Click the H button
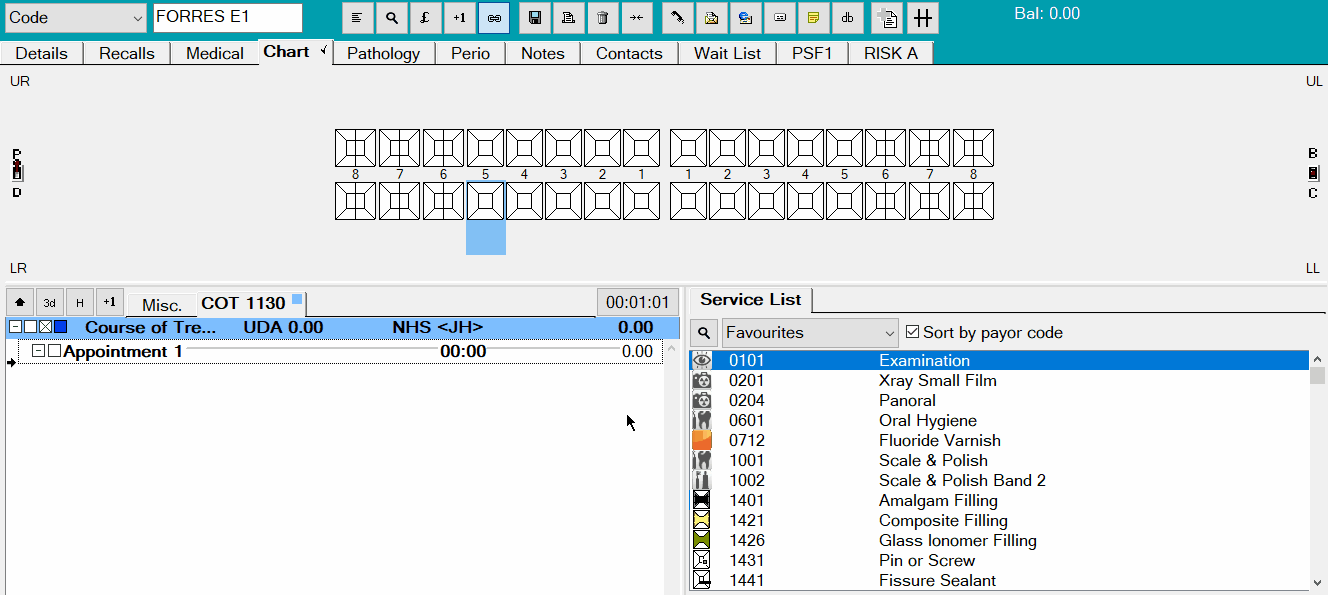1328x595 pixels. click(80, 302)
